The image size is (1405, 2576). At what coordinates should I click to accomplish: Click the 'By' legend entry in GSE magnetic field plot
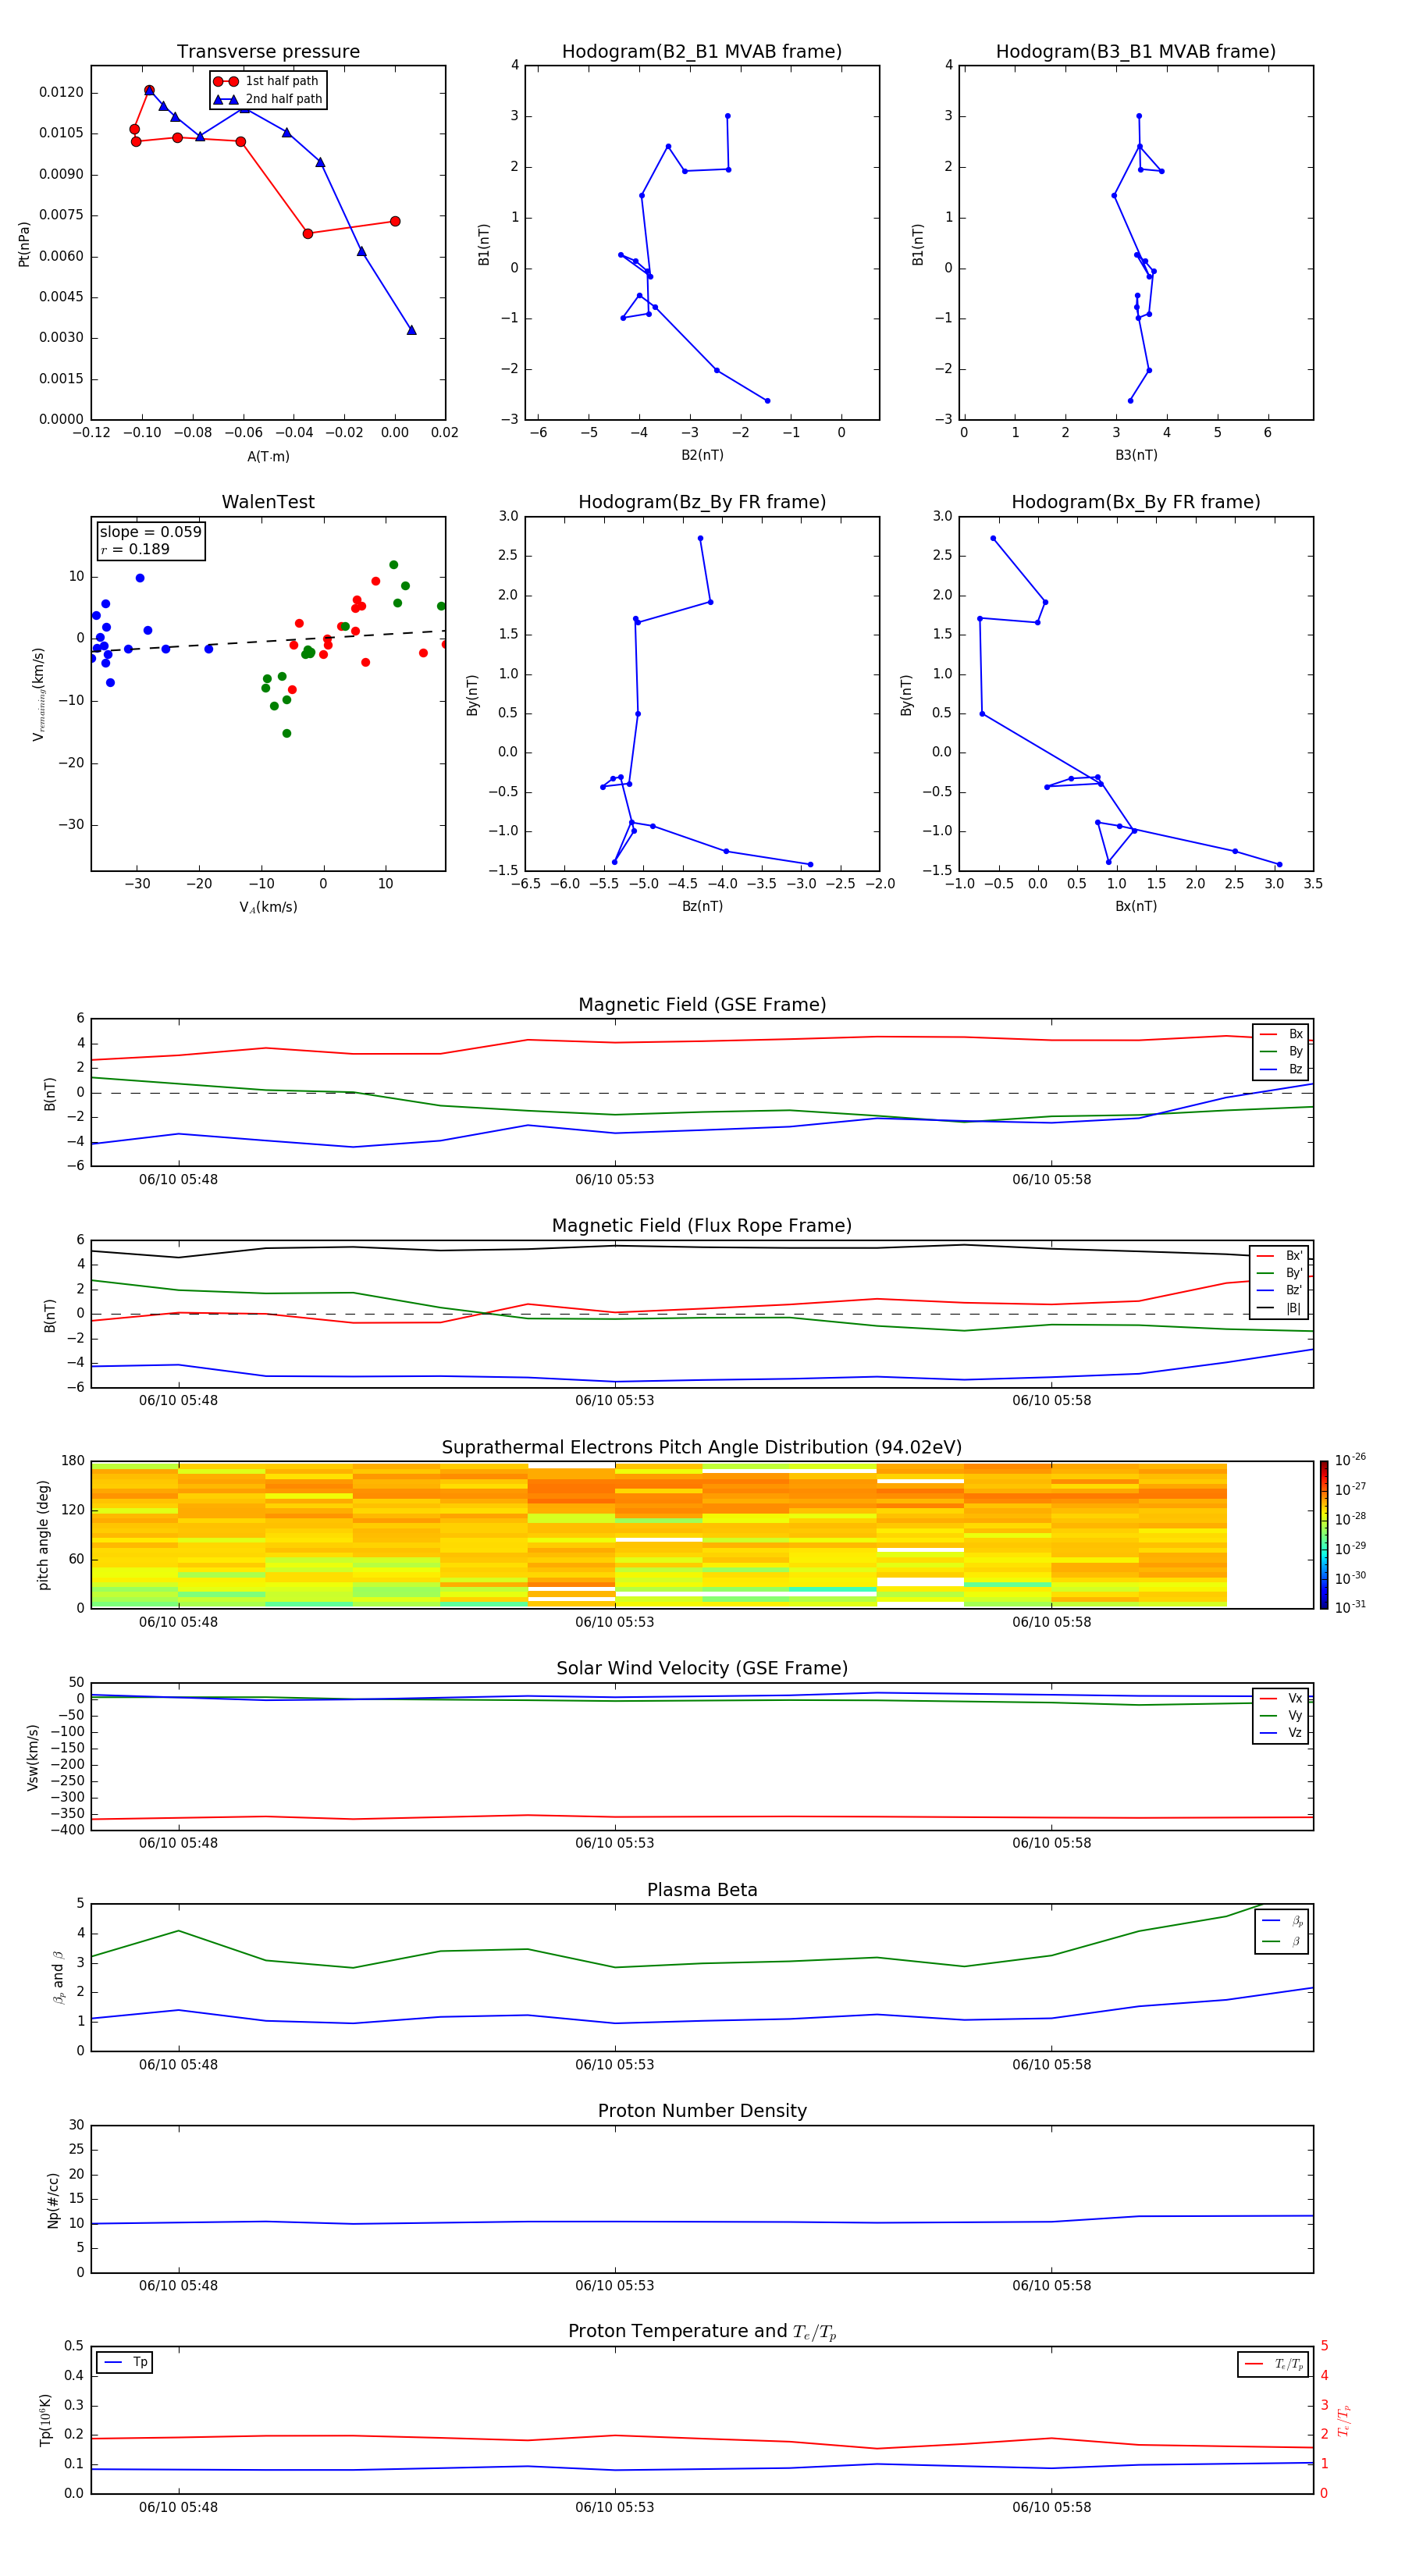[1282, 1051]
